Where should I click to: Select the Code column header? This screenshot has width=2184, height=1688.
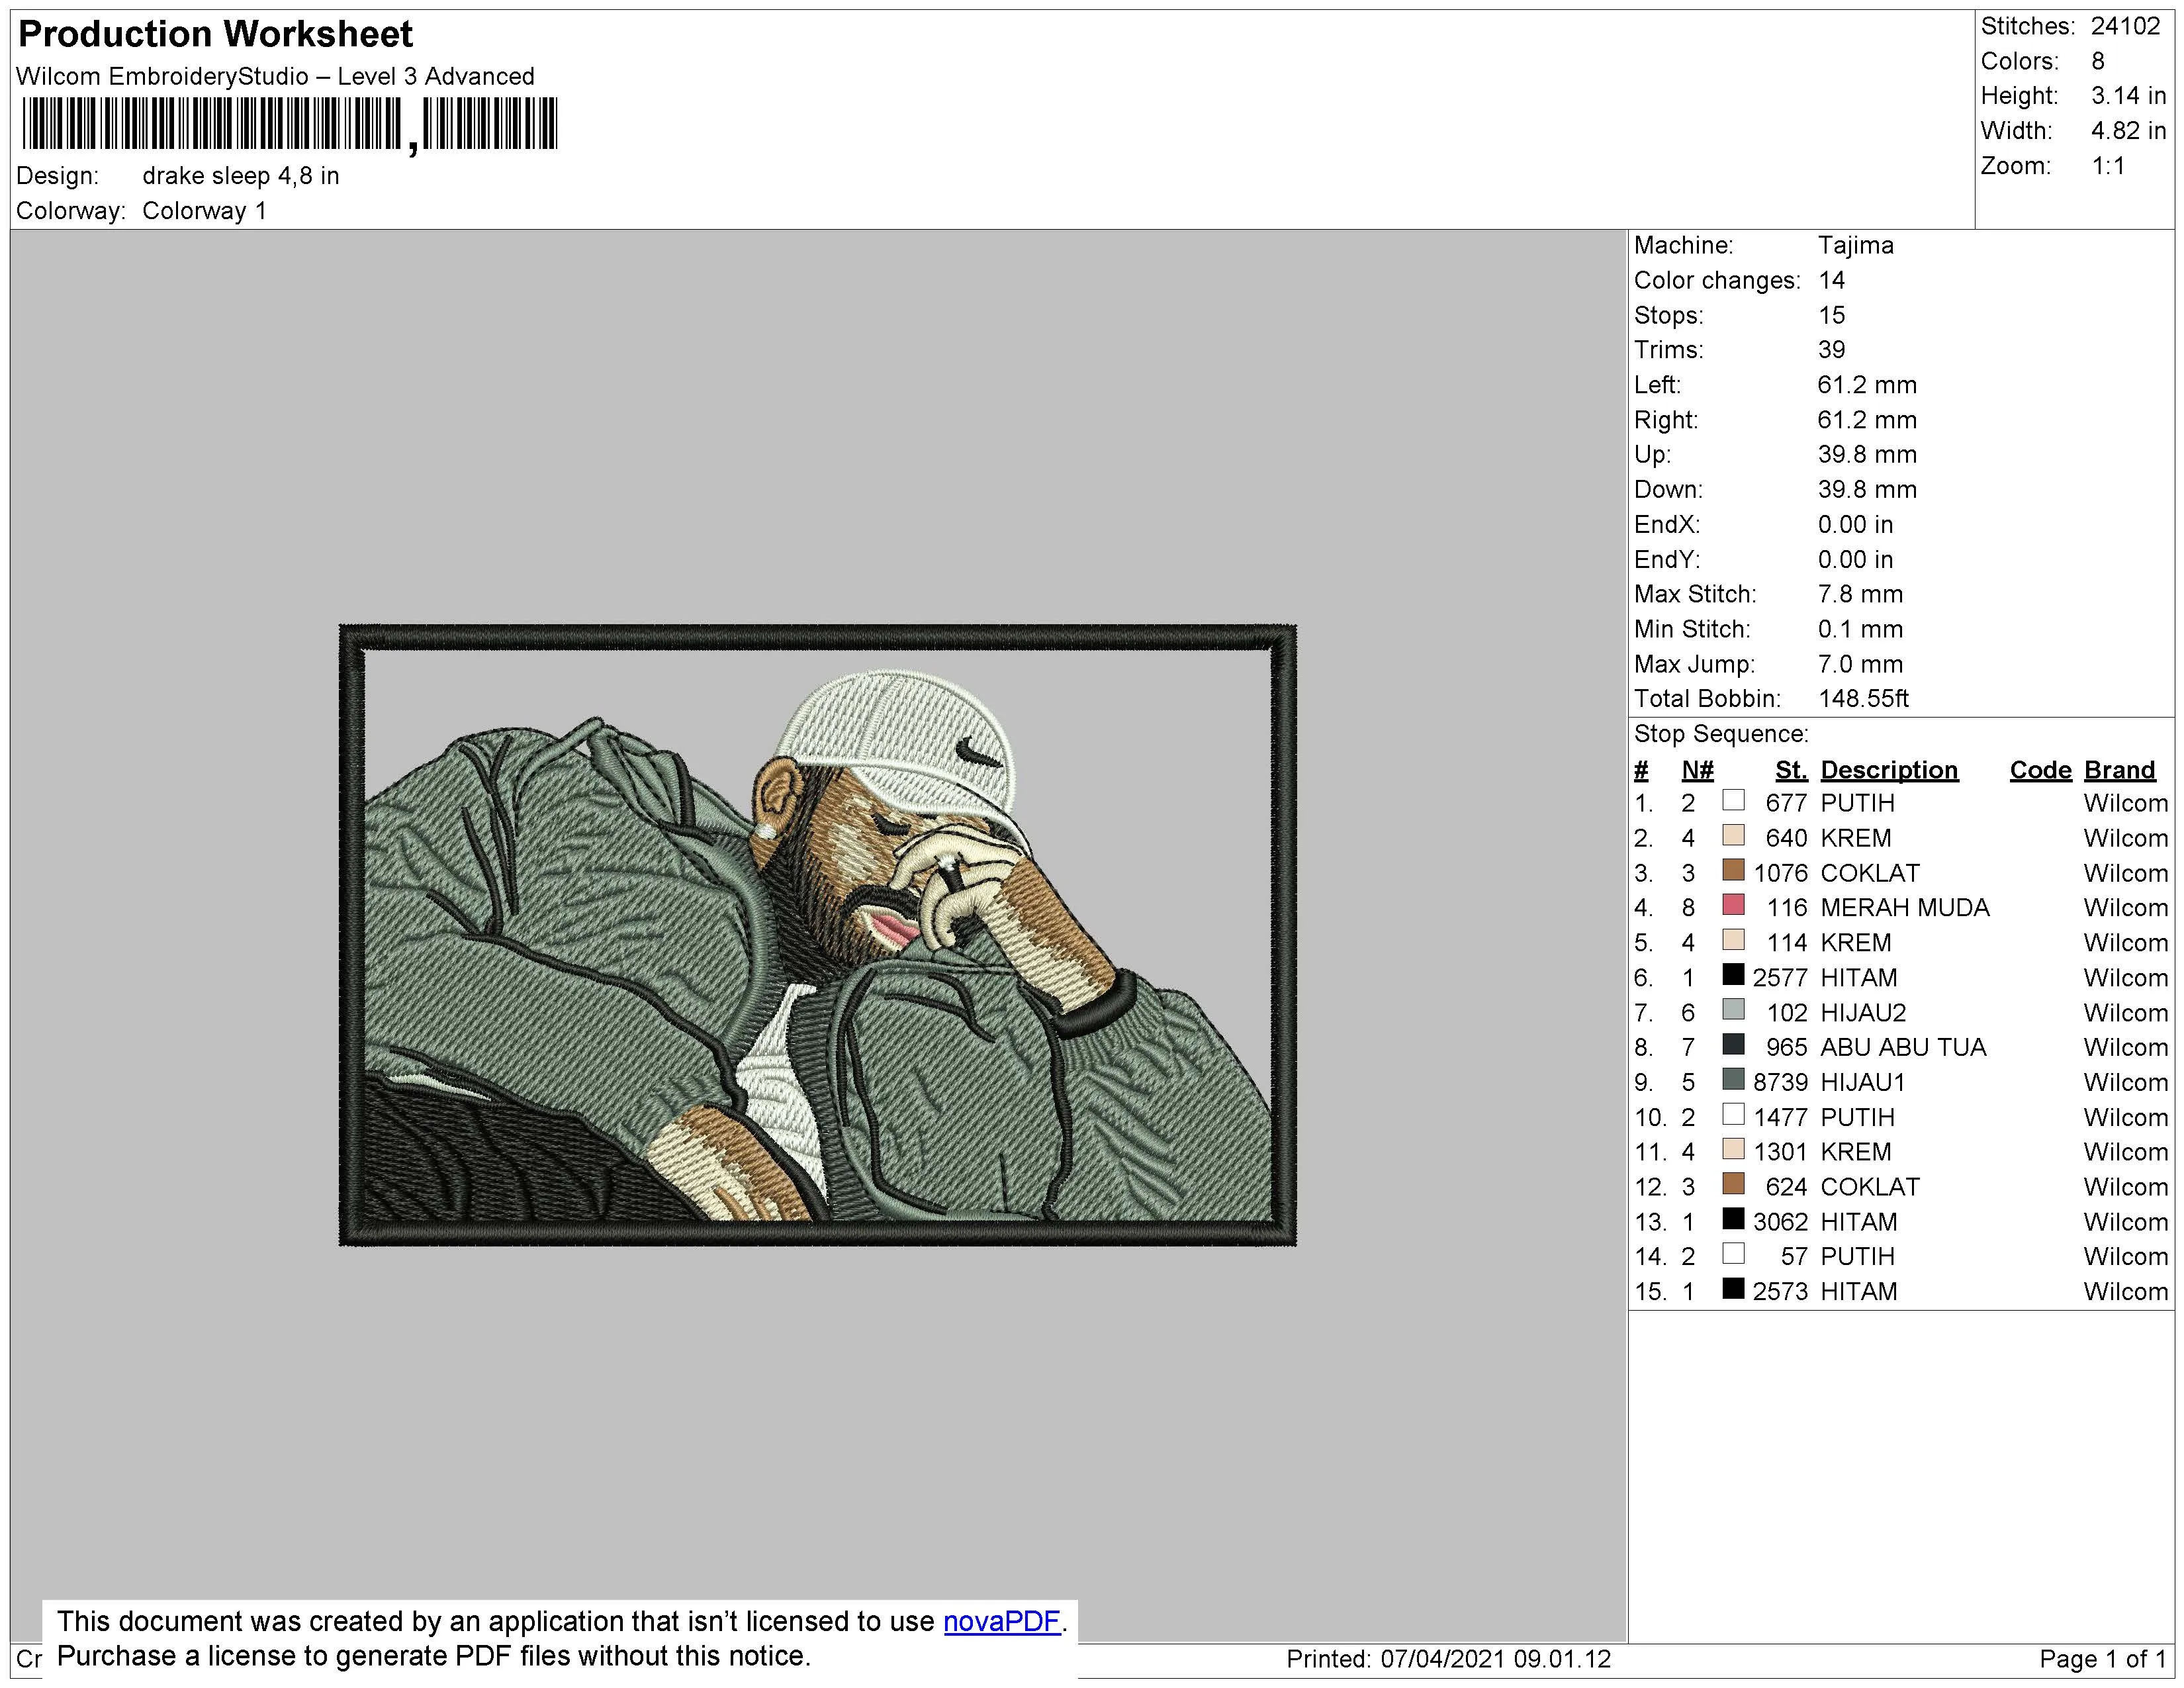click(x=2040, y=770)
